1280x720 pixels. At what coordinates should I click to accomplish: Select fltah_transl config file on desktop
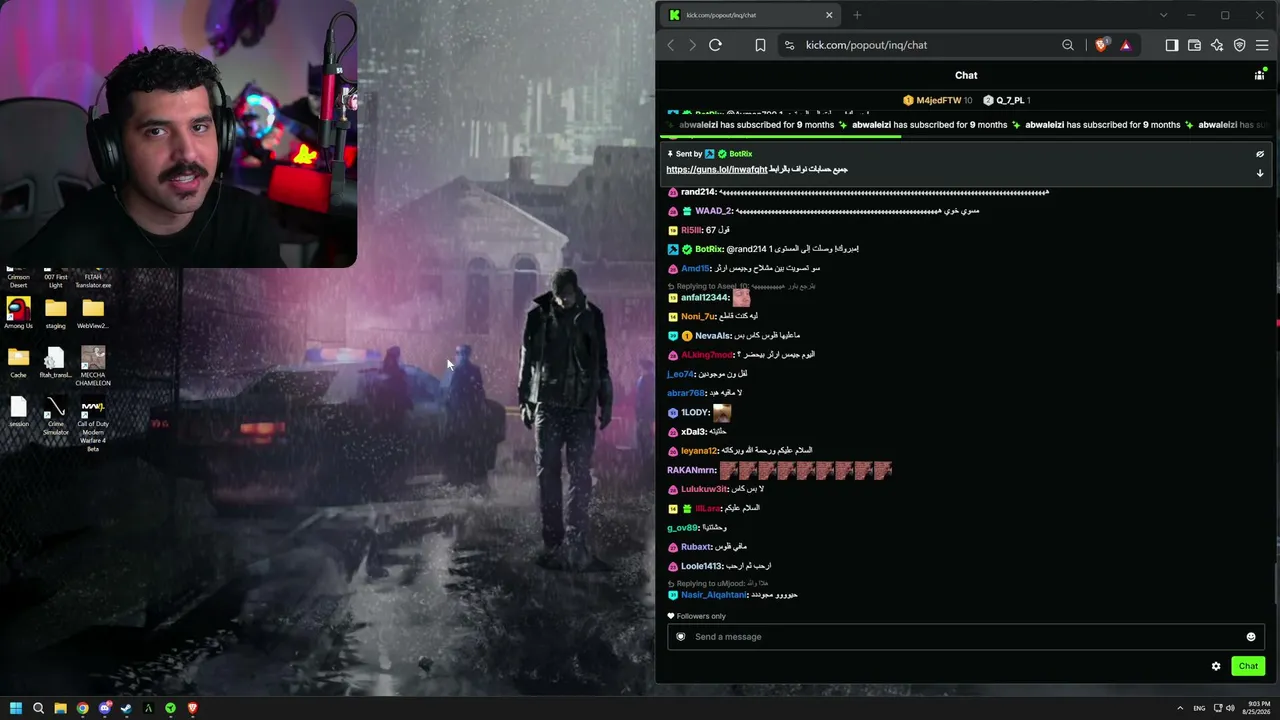click(x=56, y=363)
